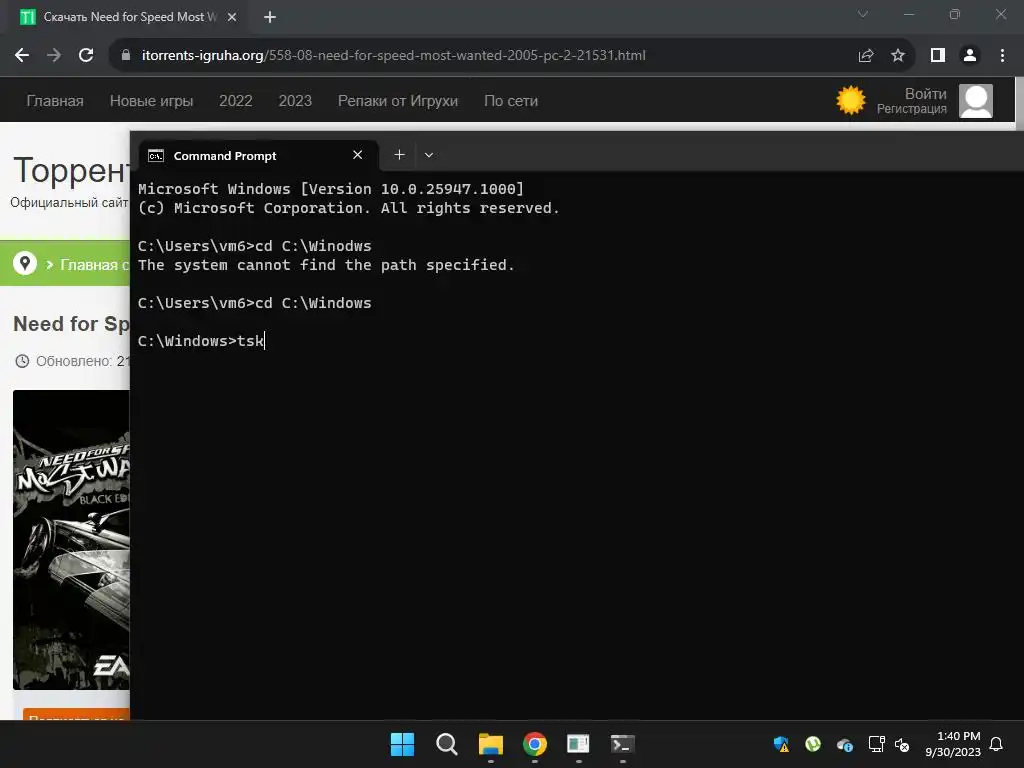Click webpage vertical scrollbar
The height and width of the screenshot is (768, 1024).
[x=1019, y=104]
